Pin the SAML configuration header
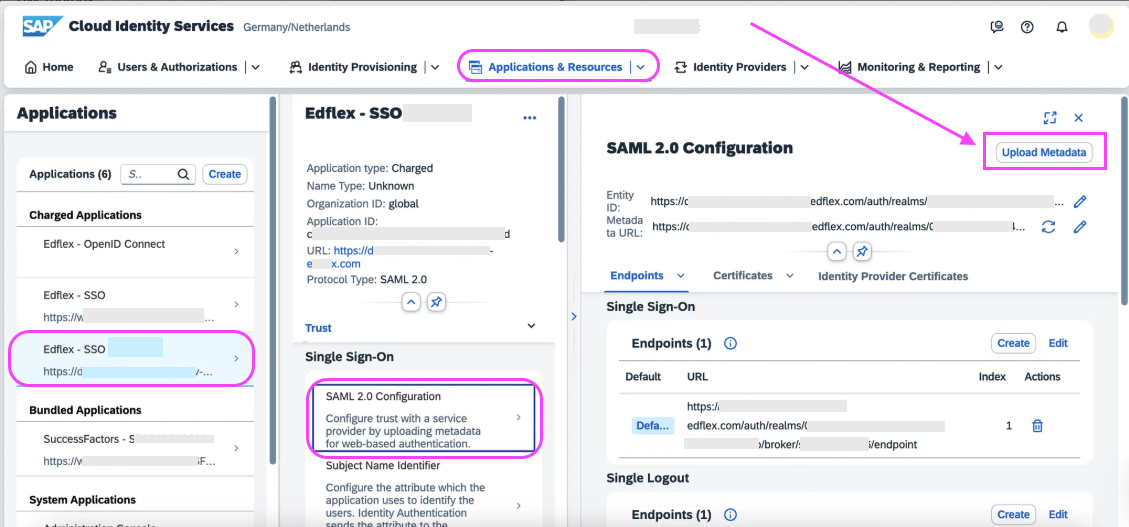The image size is (1129, 527). (x=862, y=251)
